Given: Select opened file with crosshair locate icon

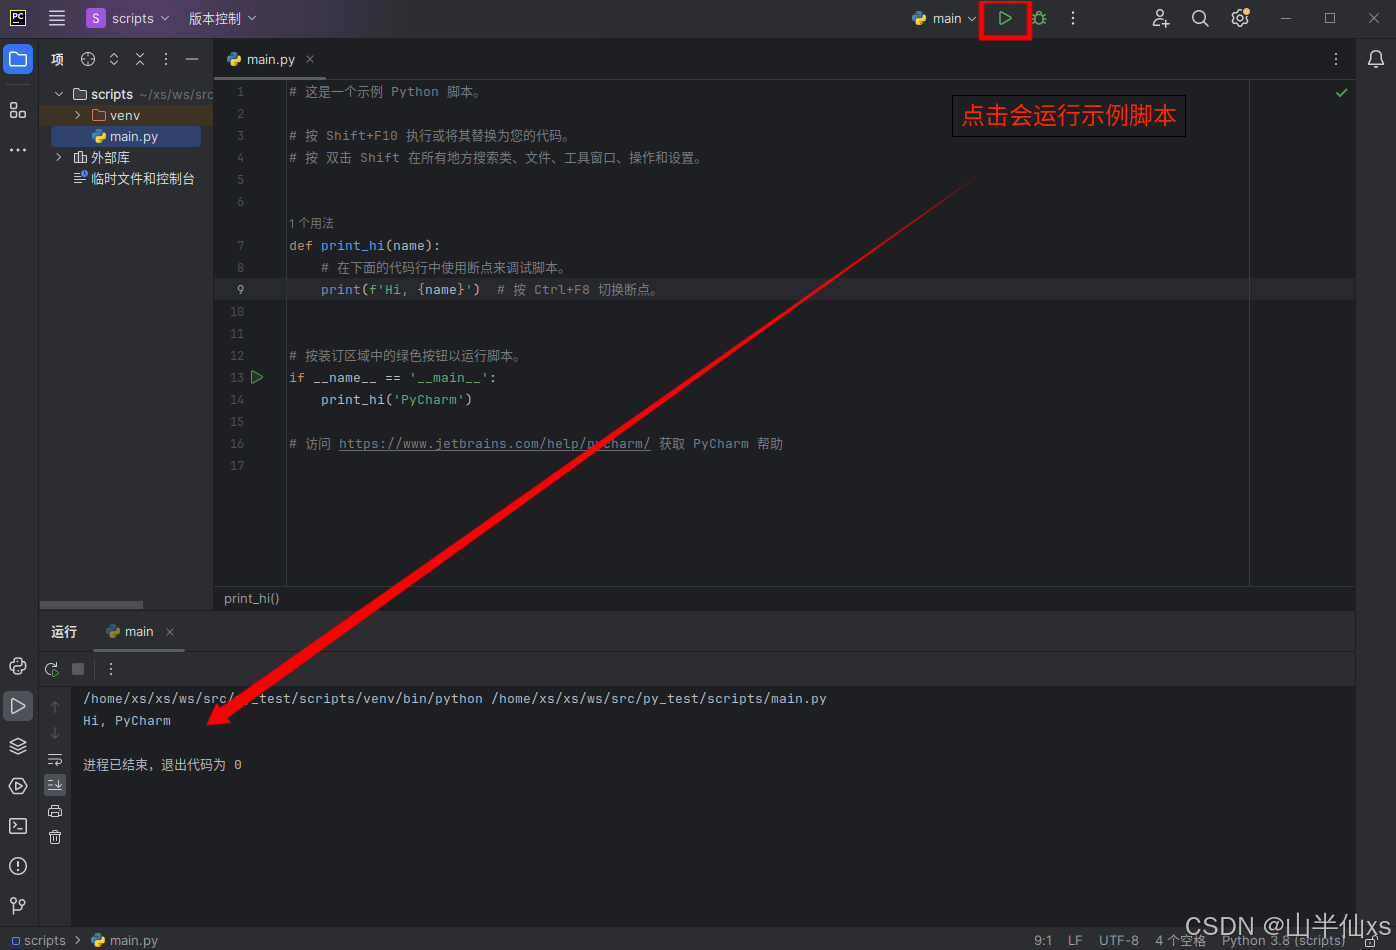Looking at the screenshot, I should [x=88, y=59].
